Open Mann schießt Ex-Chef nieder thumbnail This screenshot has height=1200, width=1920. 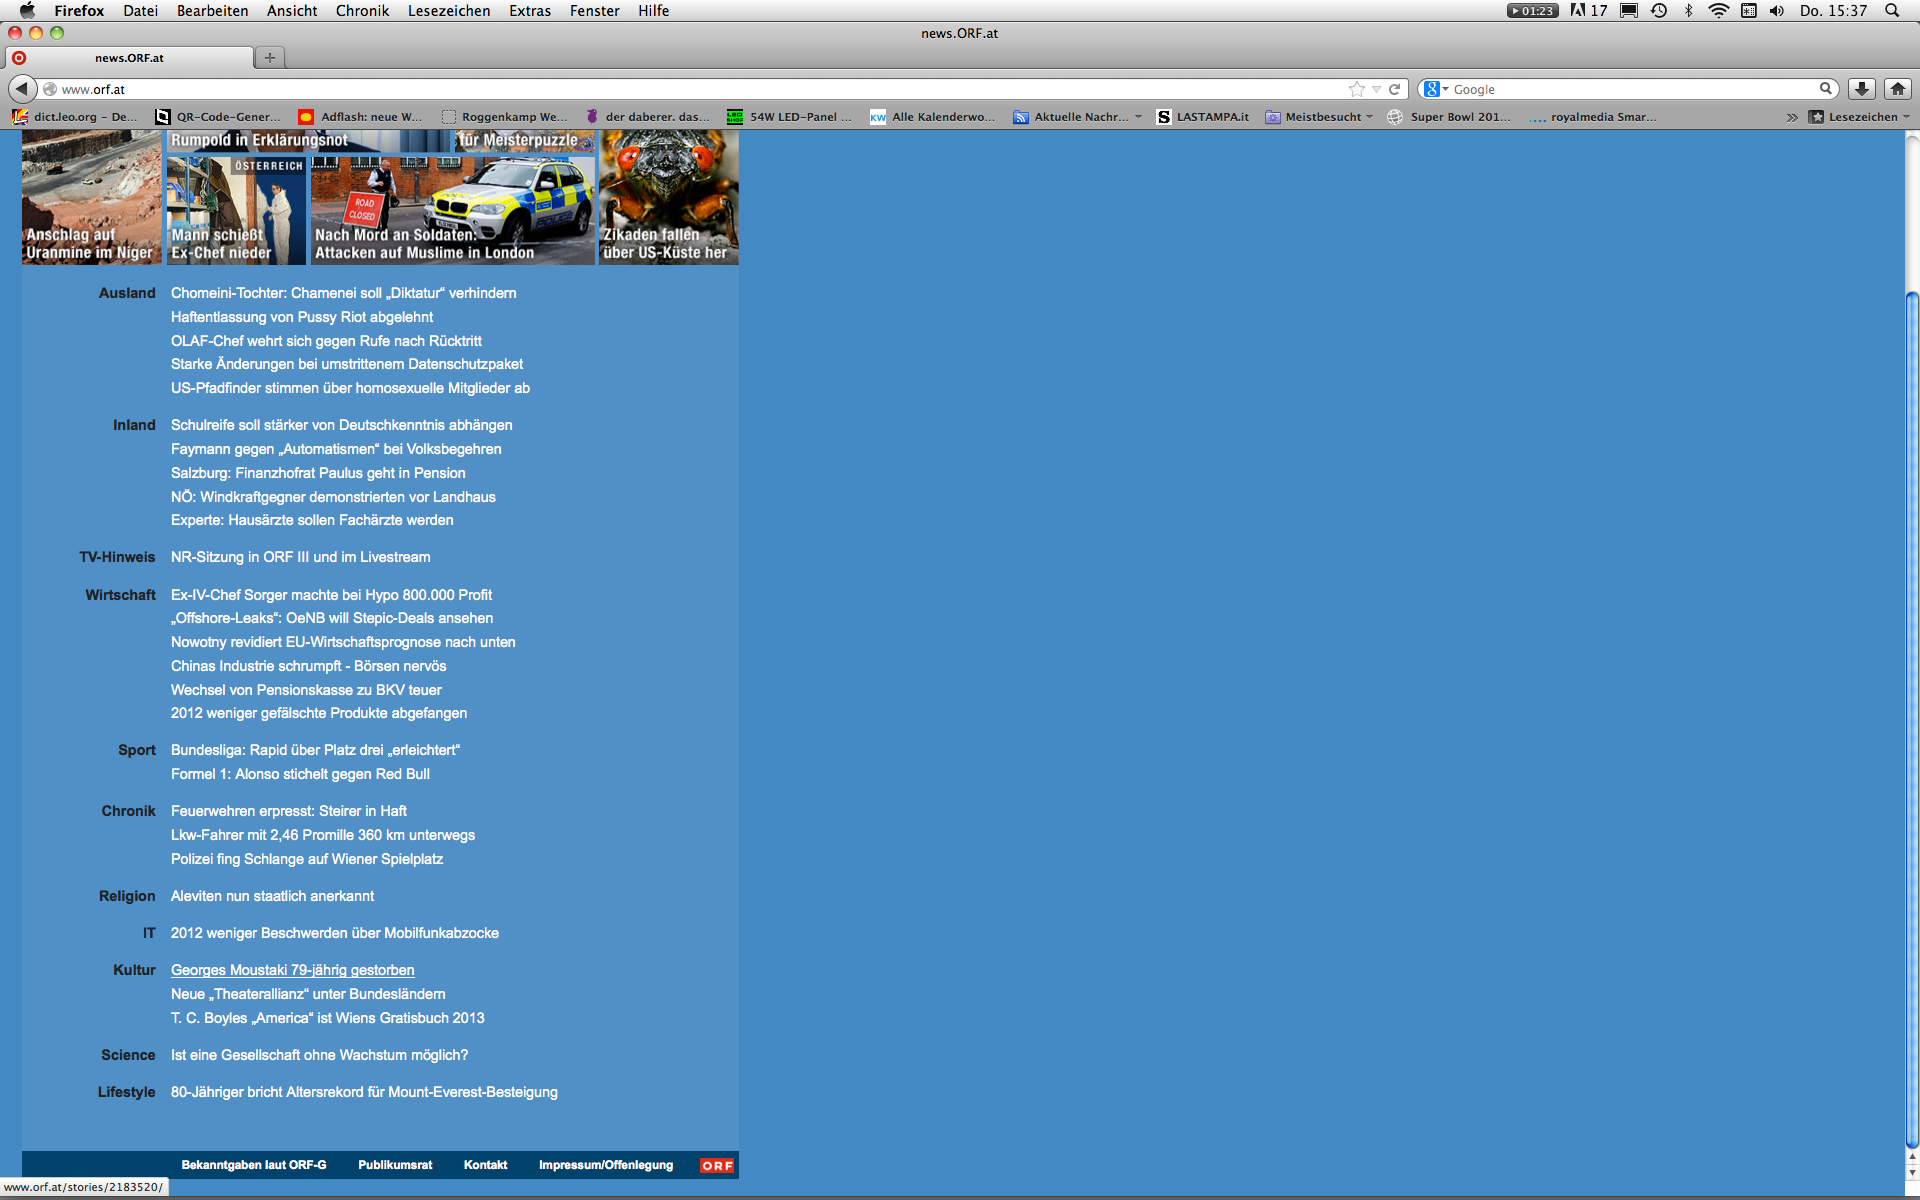point(236,210)
